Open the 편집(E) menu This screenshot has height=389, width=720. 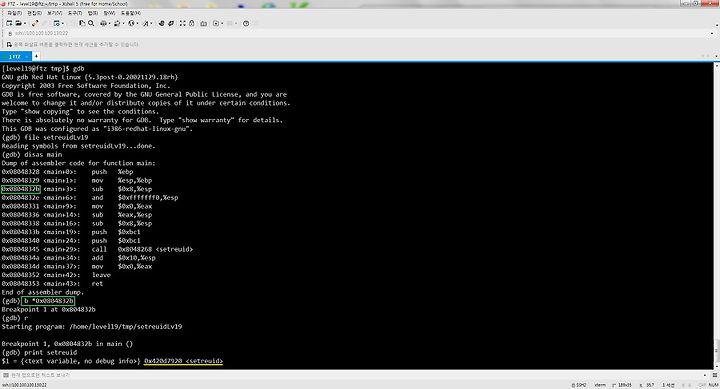tap(34, 13)
